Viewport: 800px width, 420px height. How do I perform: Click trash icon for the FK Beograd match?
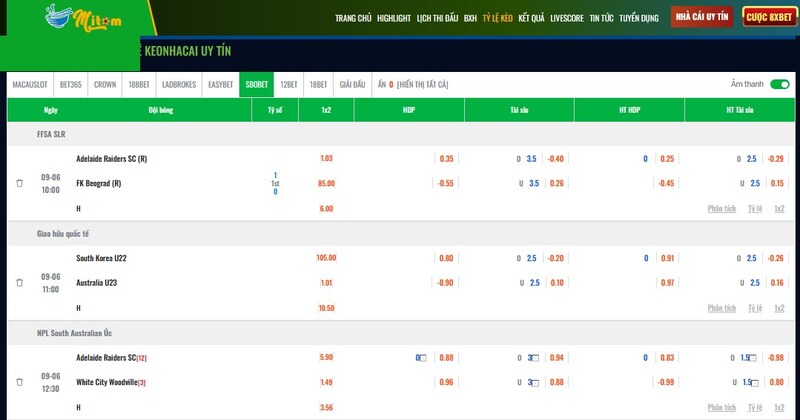pos(19,184)
